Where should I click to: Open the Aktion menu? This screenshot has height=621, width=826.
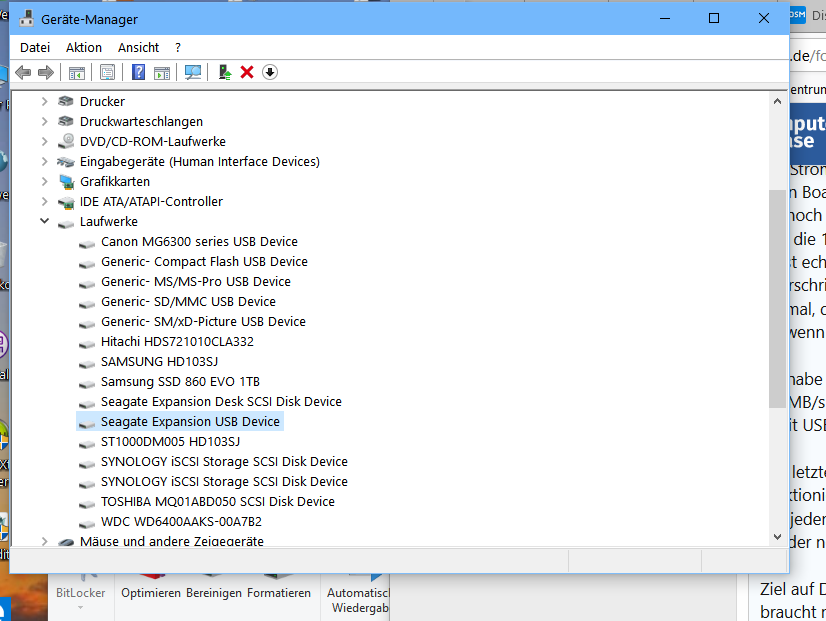tap(84, 47)
